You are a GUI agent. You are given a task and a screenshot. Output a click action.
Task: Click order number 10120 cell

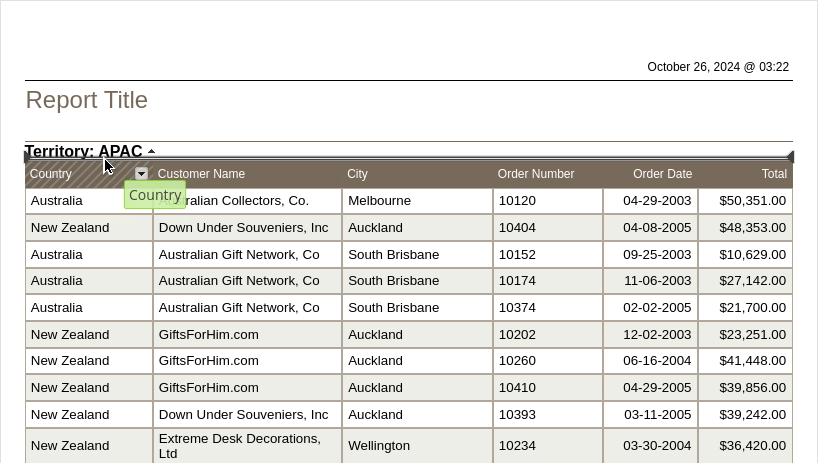point(517,201)
